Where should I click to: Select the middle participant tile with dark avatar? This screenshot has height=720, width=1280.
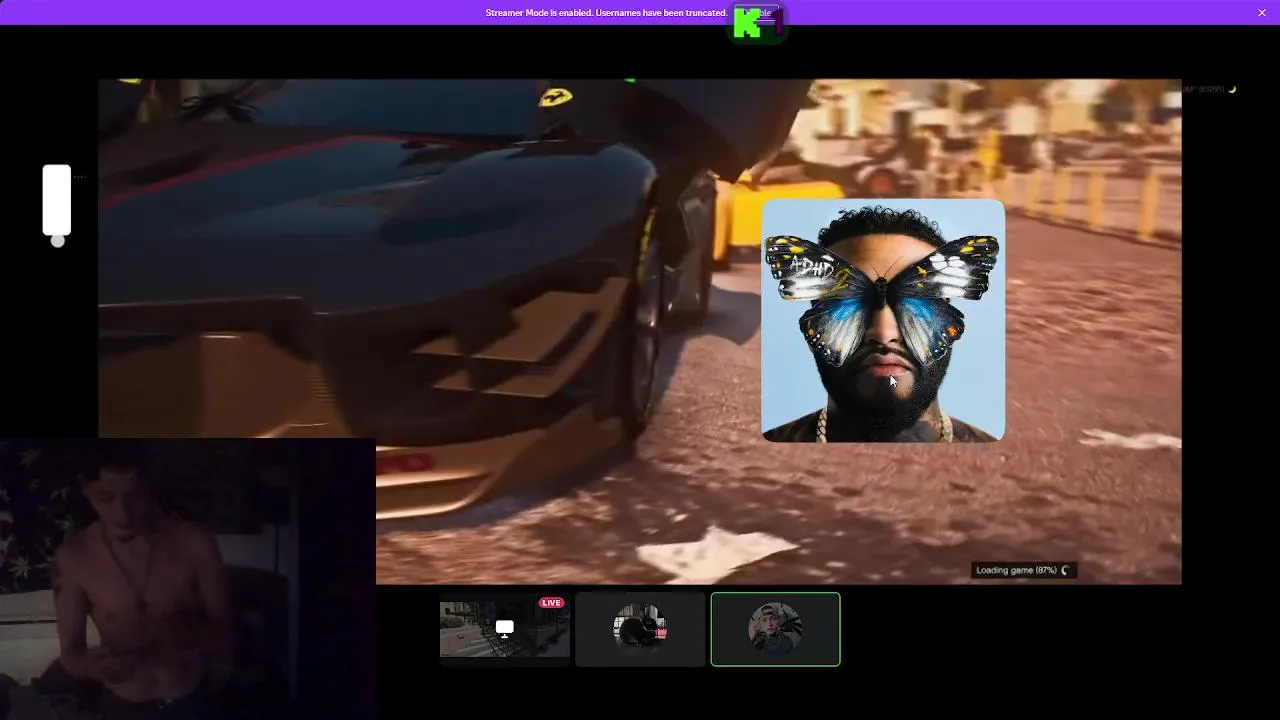(x=640, y=629)
